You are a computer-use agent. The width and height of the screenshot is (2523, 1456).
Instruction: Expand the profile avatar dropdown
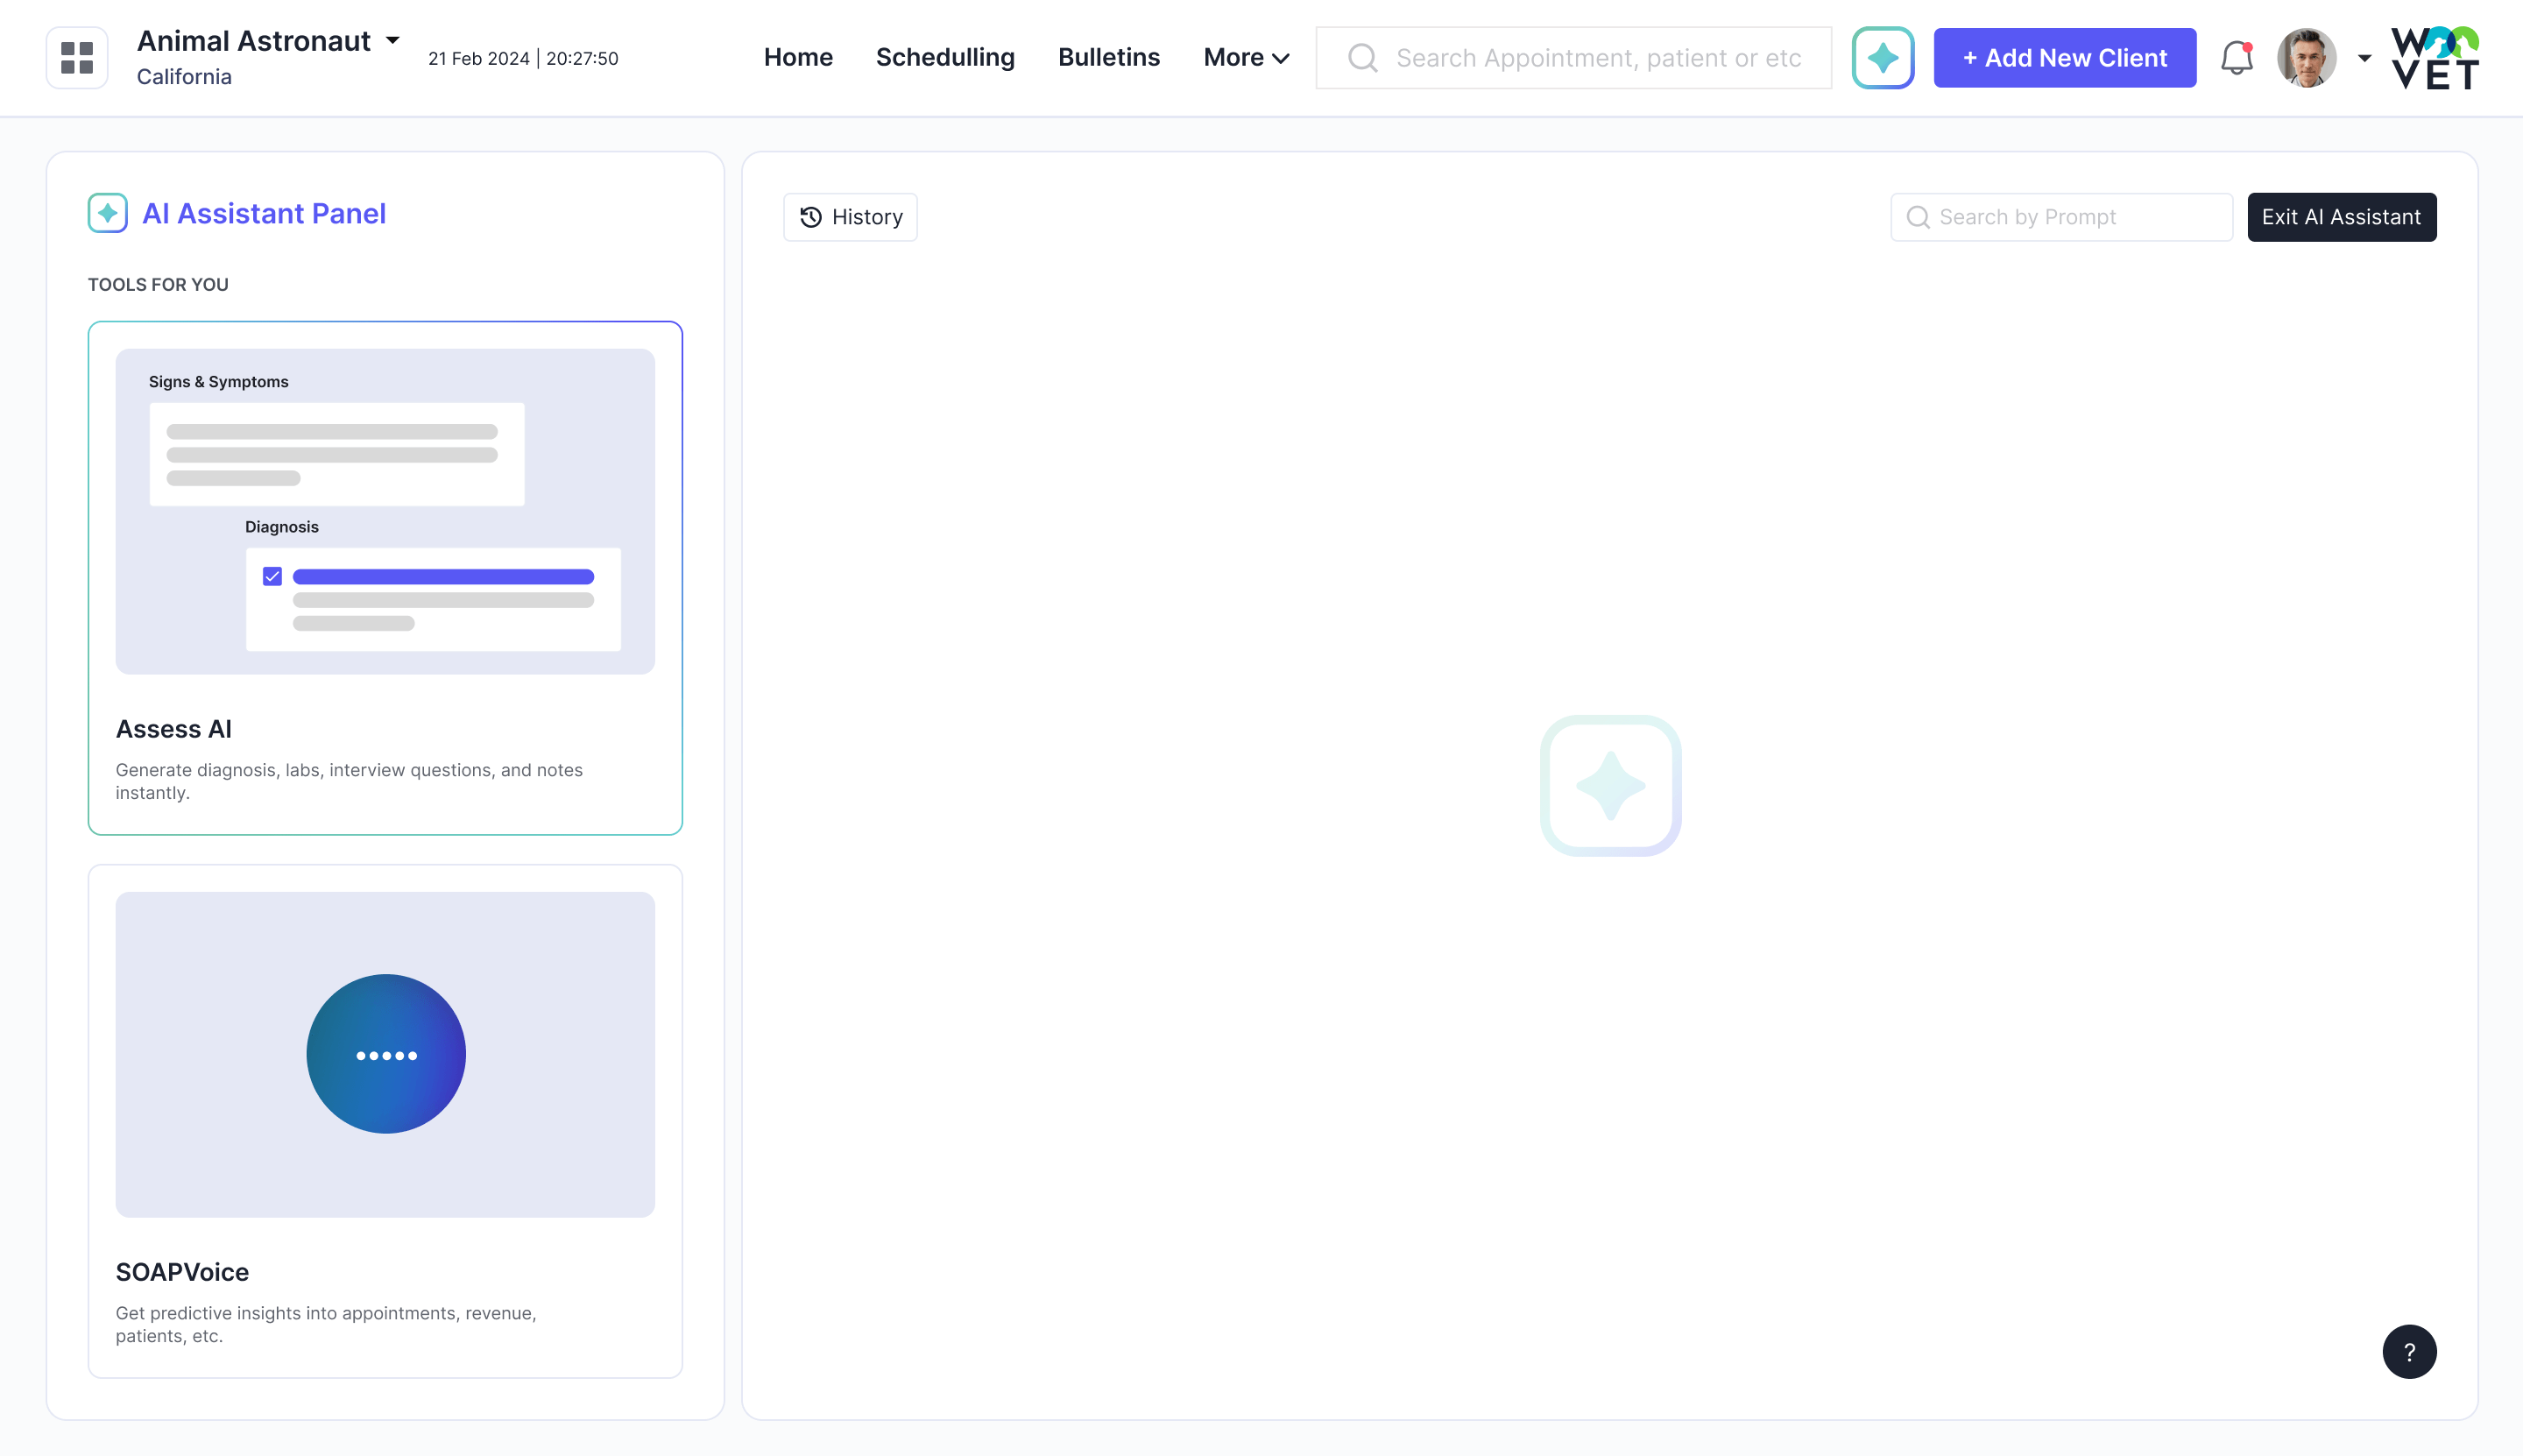[2365, 57]
